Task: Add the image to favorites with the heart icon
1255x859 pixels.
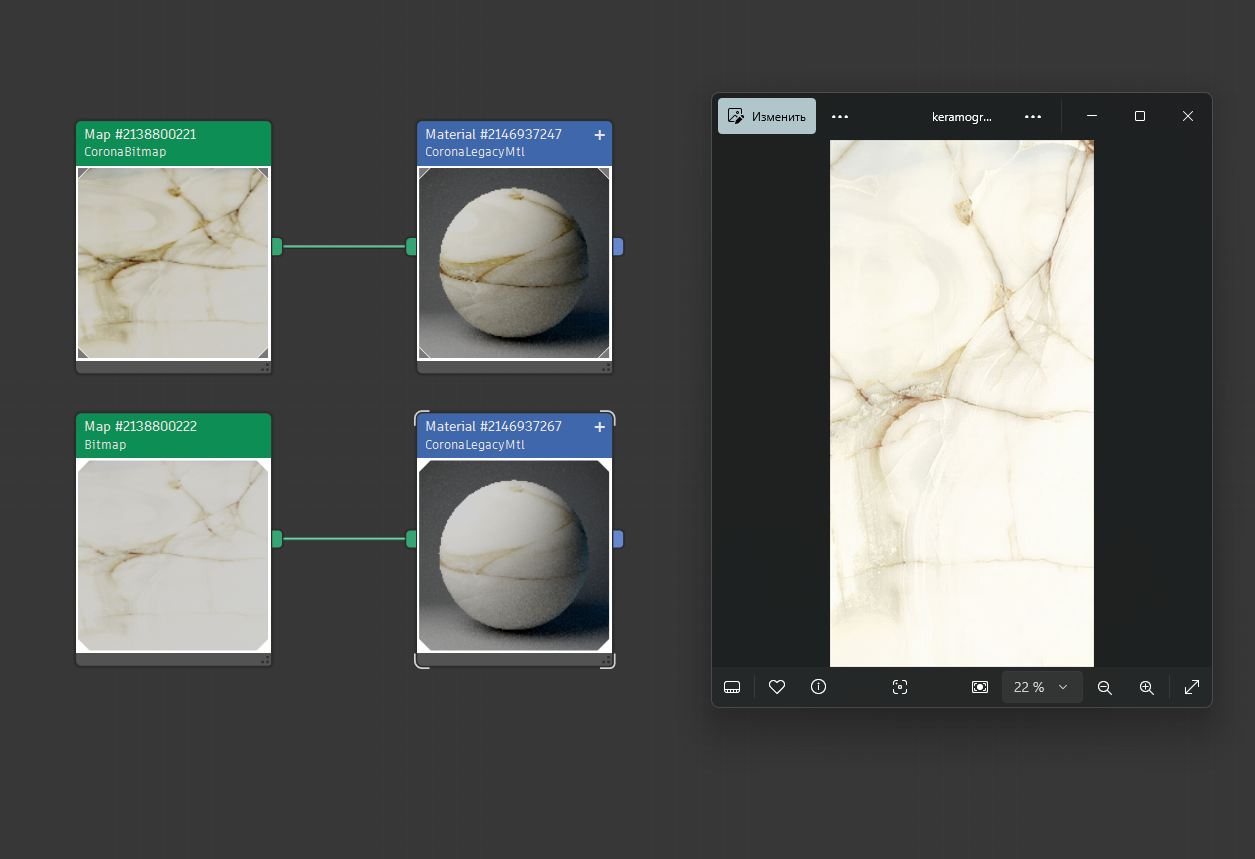Action: (777, 687)
